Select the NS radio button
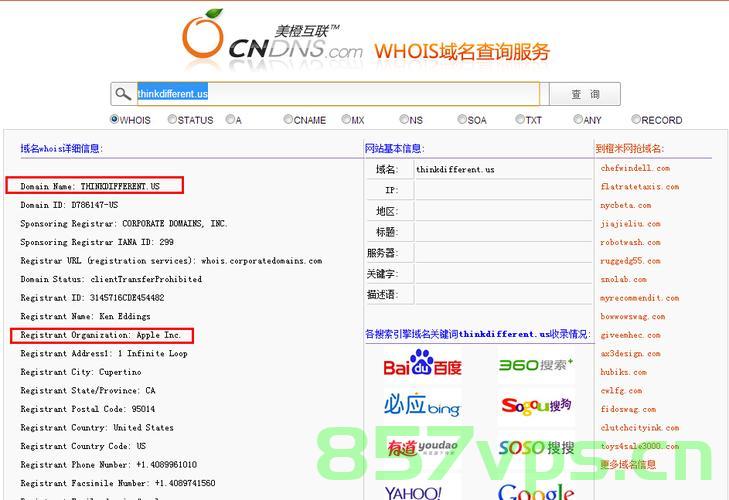 point(404,120)
